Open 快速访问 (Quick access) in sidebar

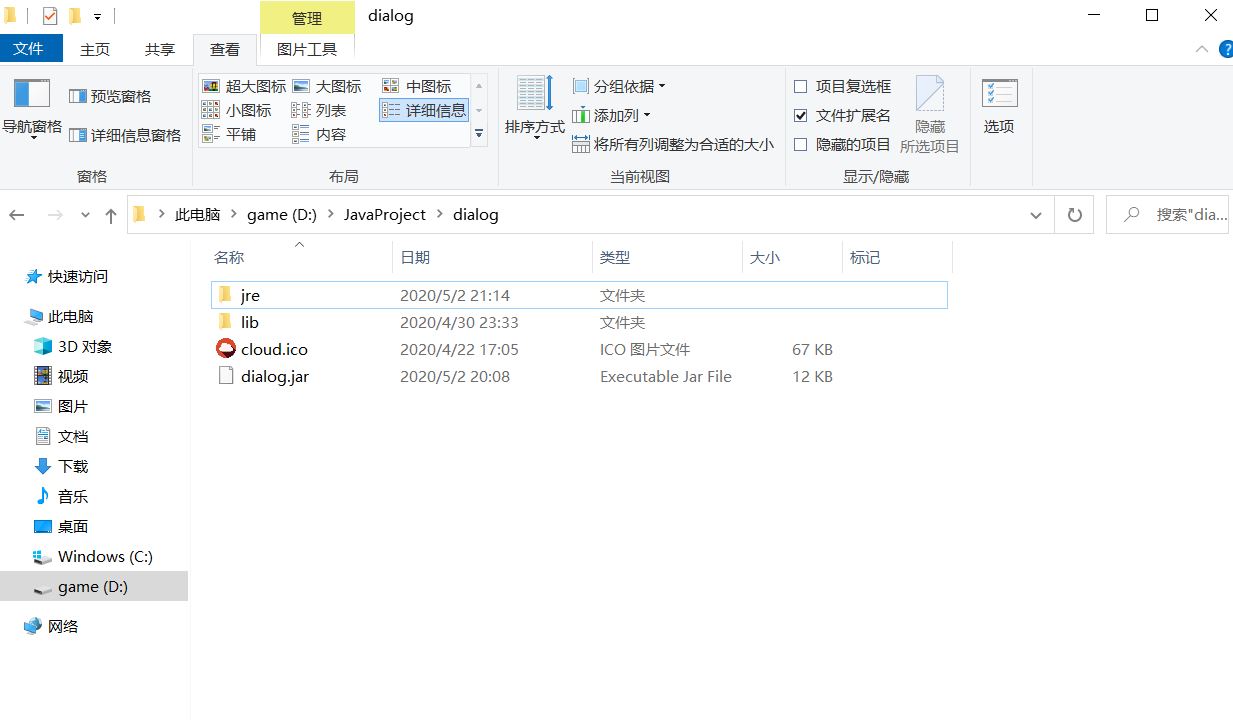click(x=67, y=276)
